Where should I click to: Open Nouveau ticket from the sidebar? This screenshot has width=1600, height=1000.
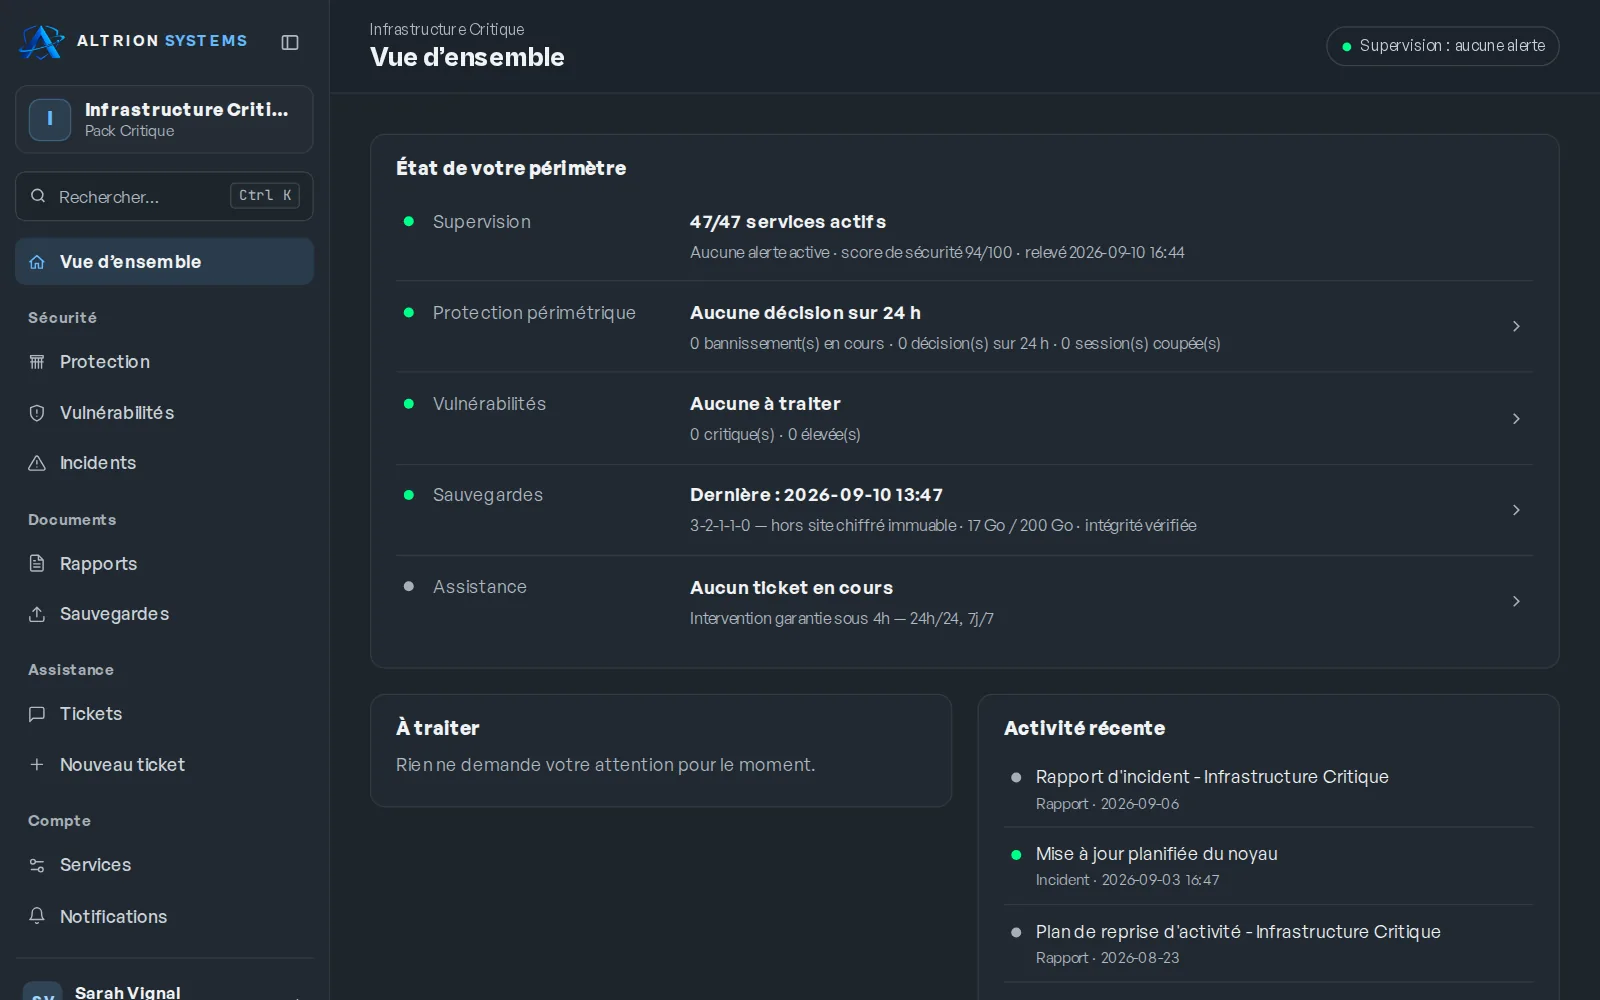pyautogui.click(x=164, y=765)
